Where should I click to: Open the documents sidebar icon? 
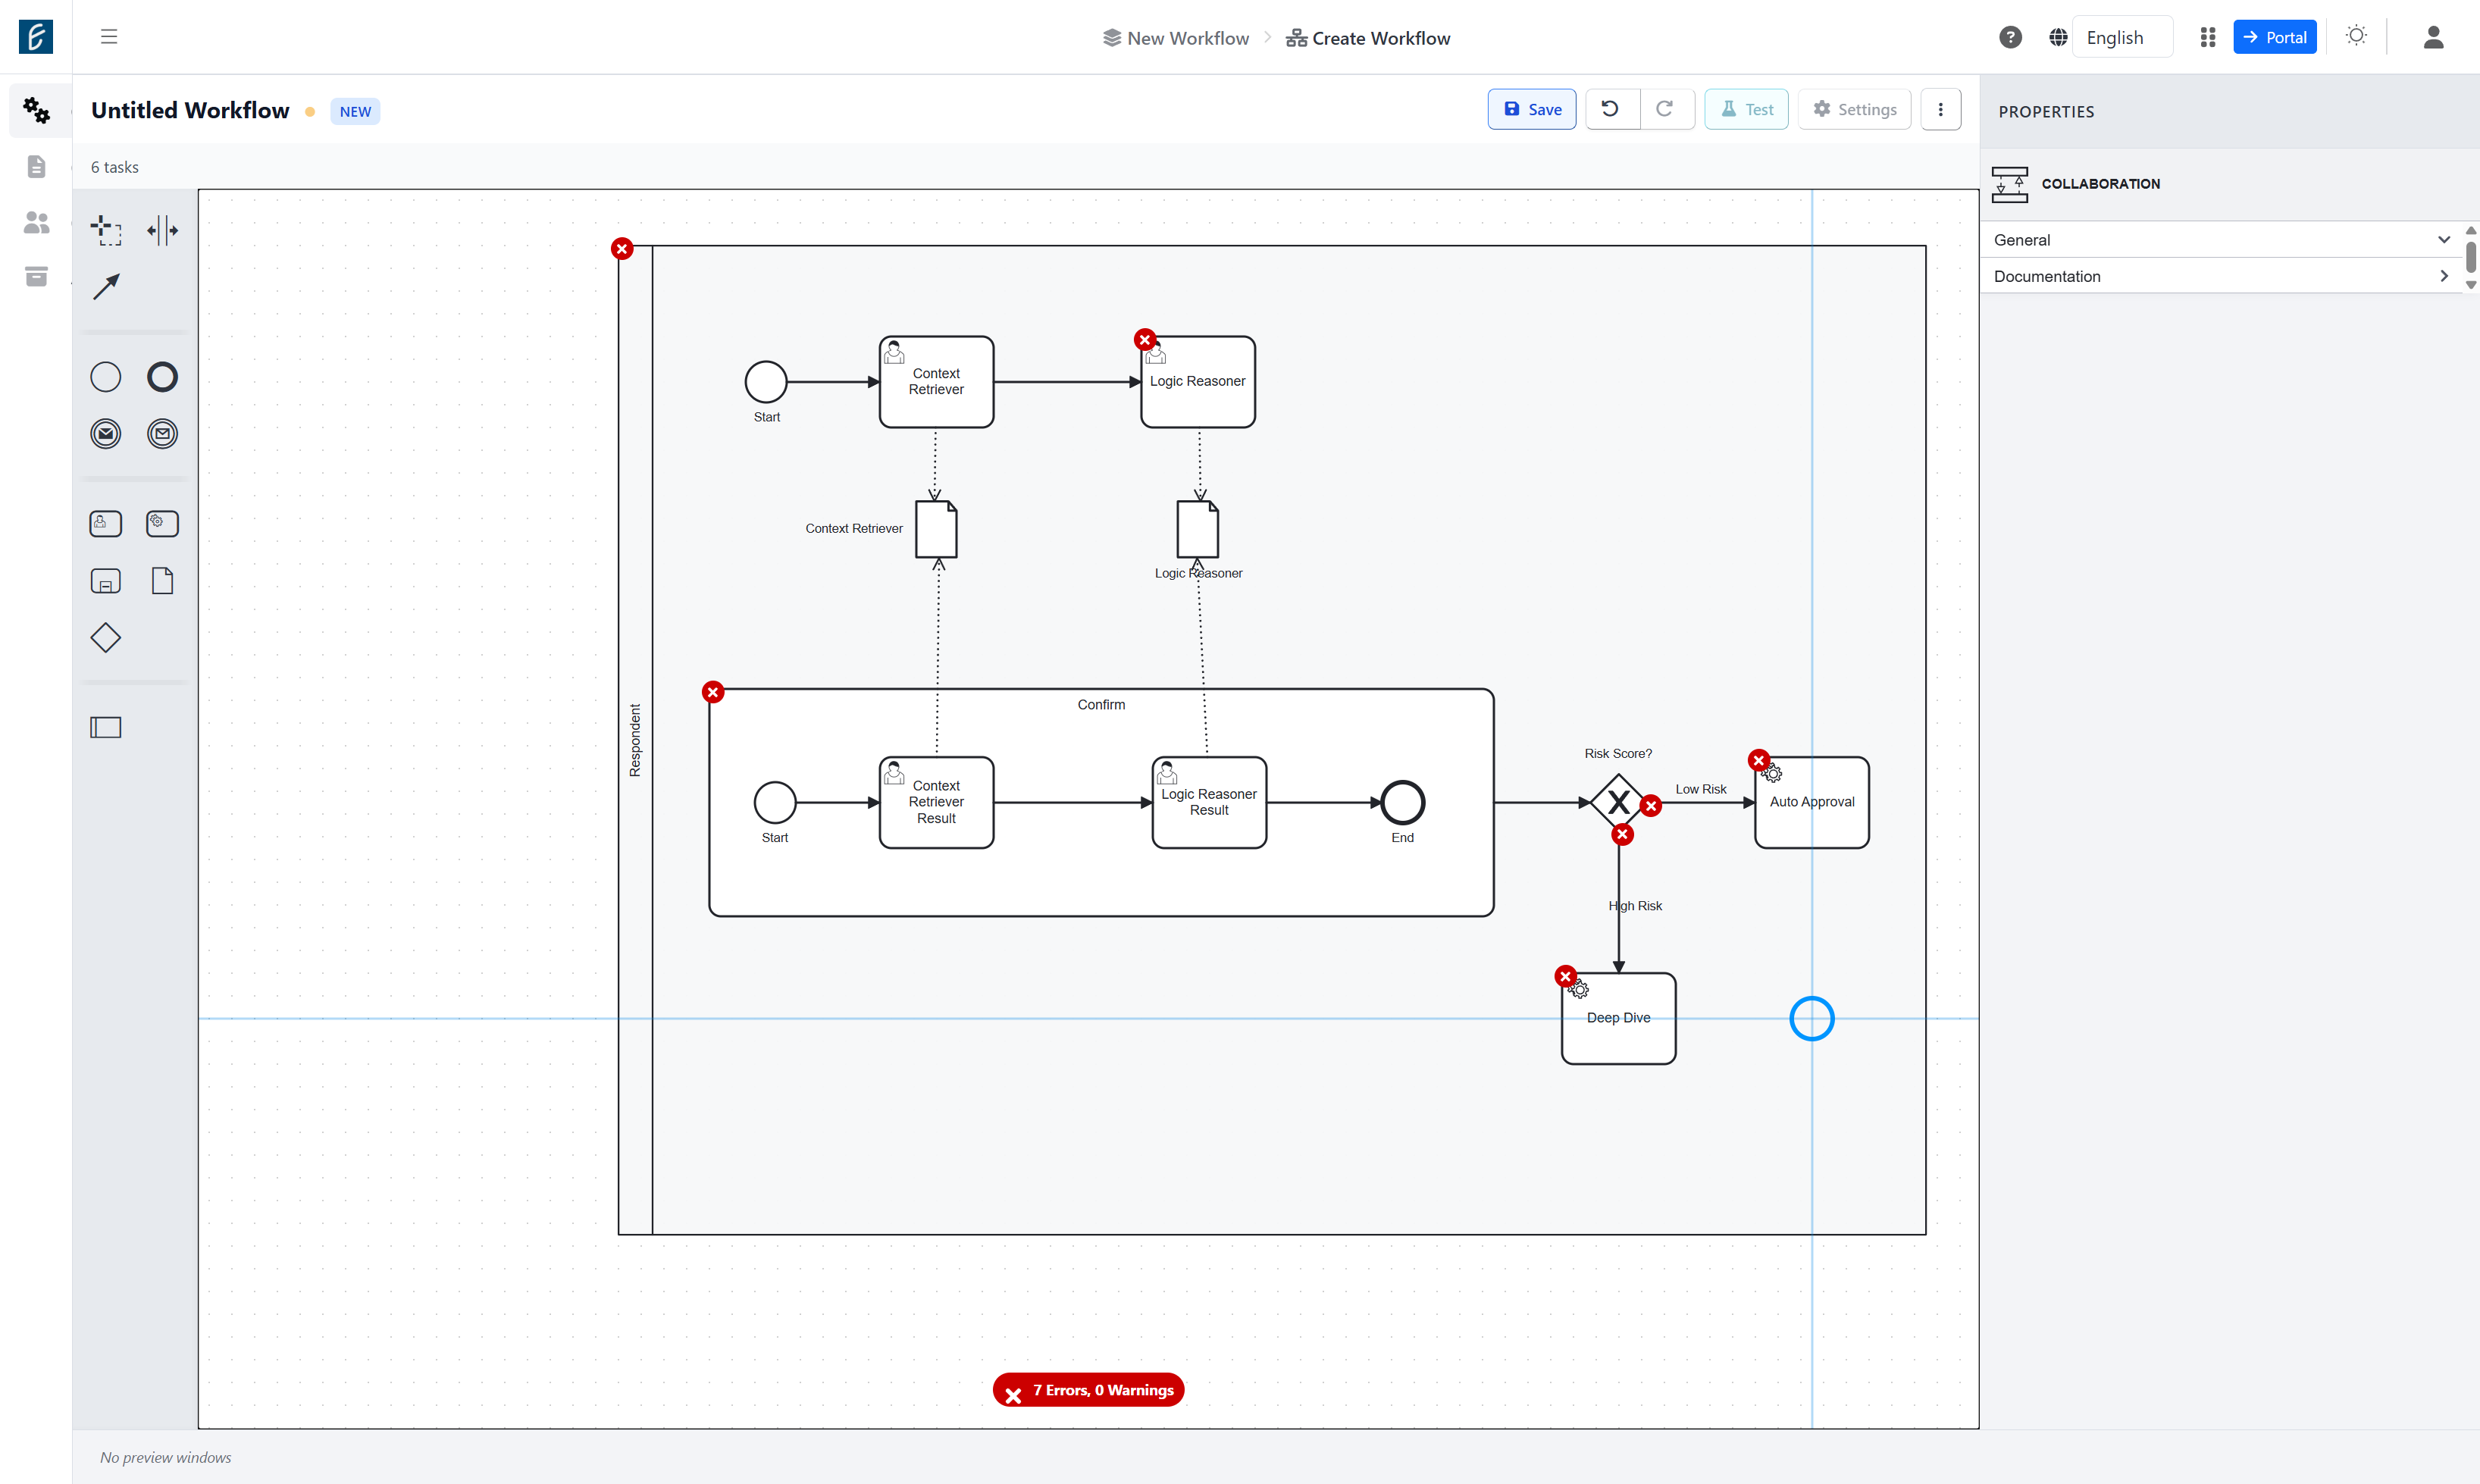(36, 166)
